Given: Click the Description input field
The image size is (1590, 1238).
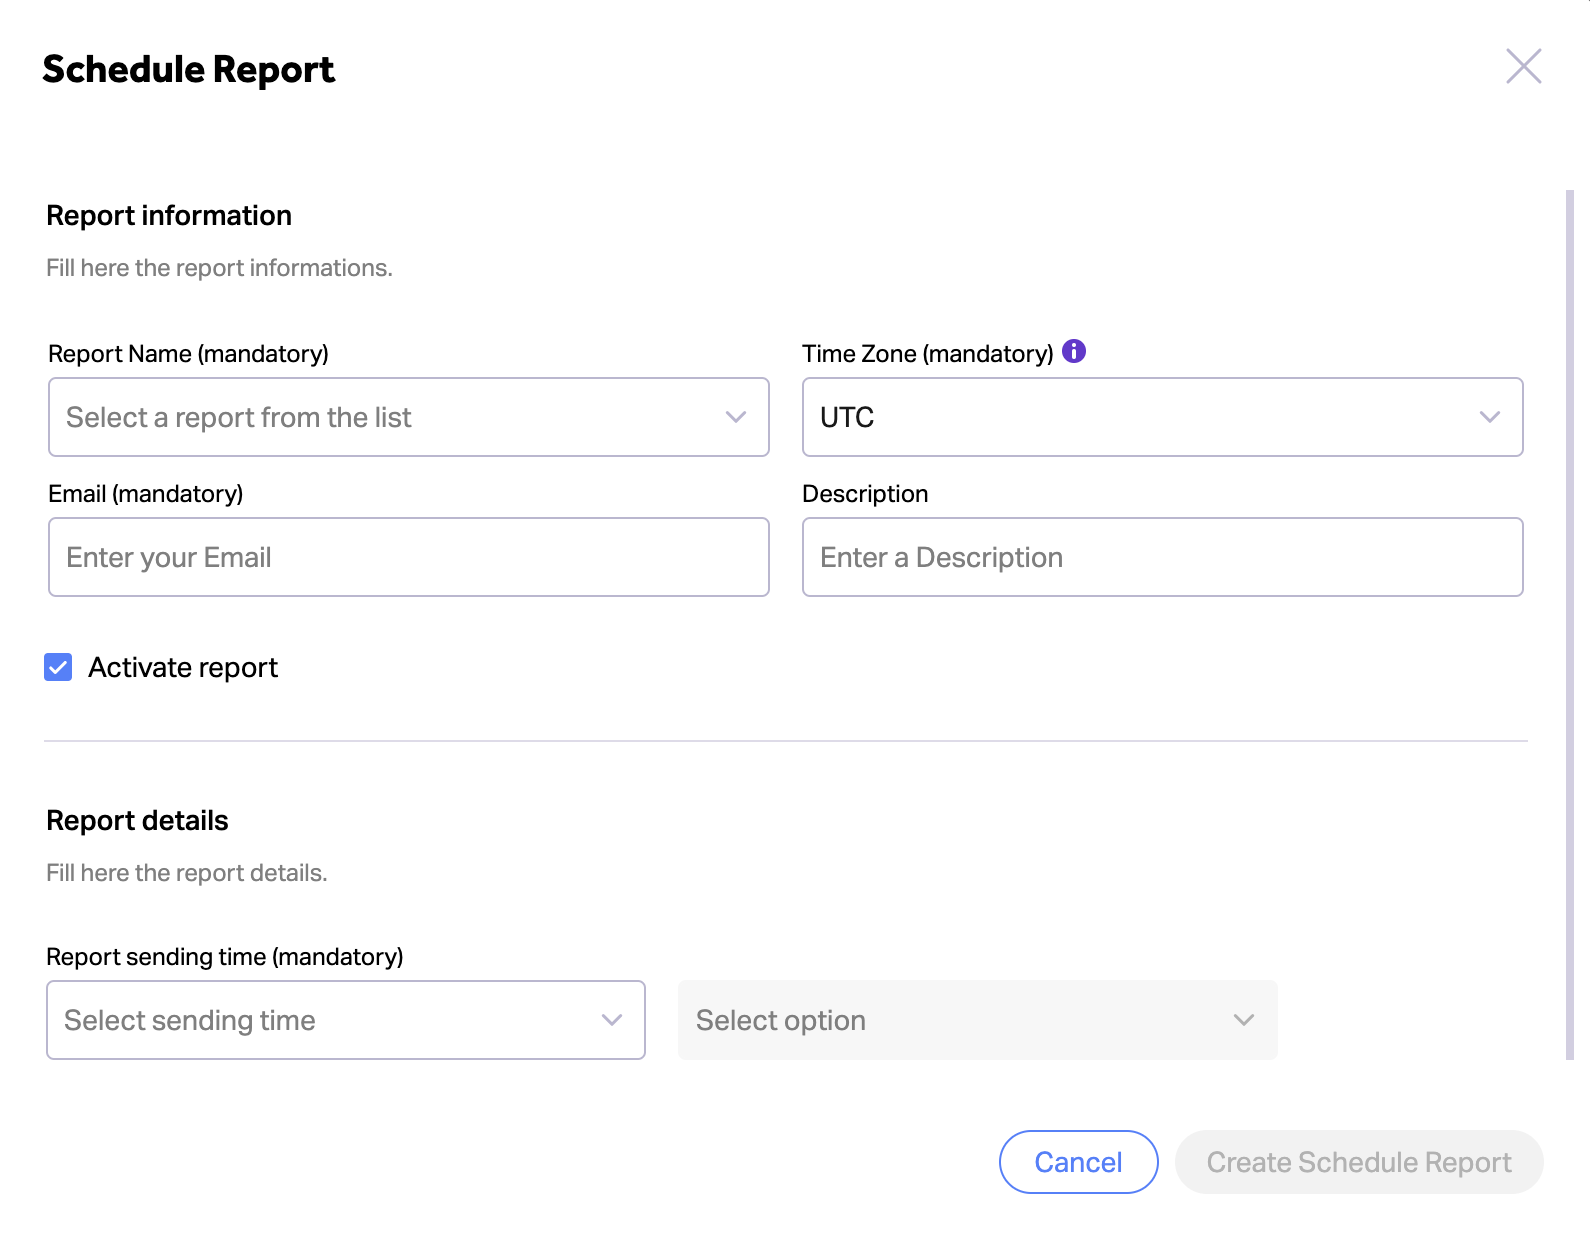Looking at the screenshot, I should tap(1162, 557).
